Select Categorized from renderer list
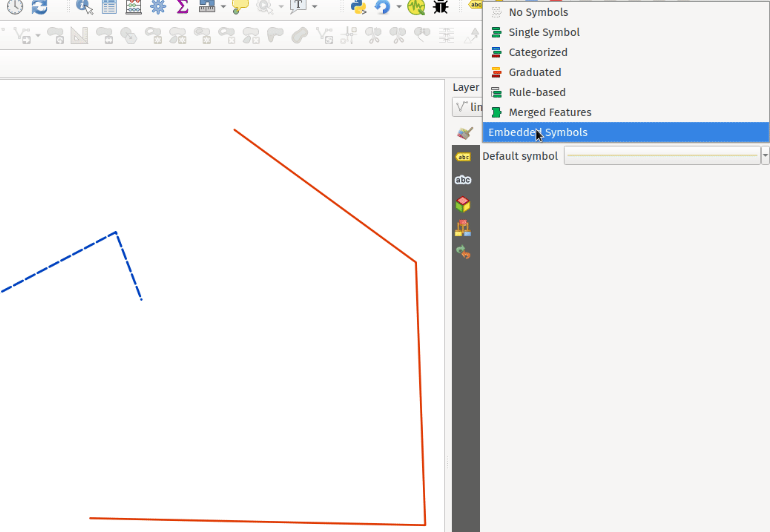 tap(537, 52)
